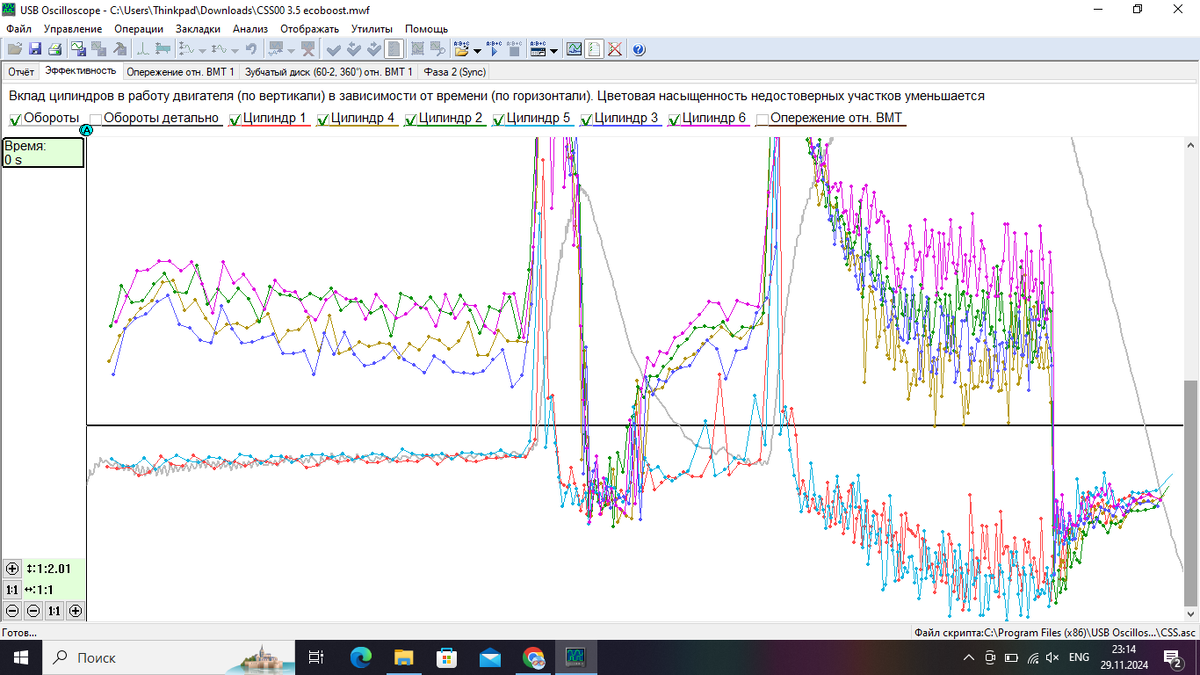
Task: Open a file with the folder toolbar icon
Action: (14, 48)
